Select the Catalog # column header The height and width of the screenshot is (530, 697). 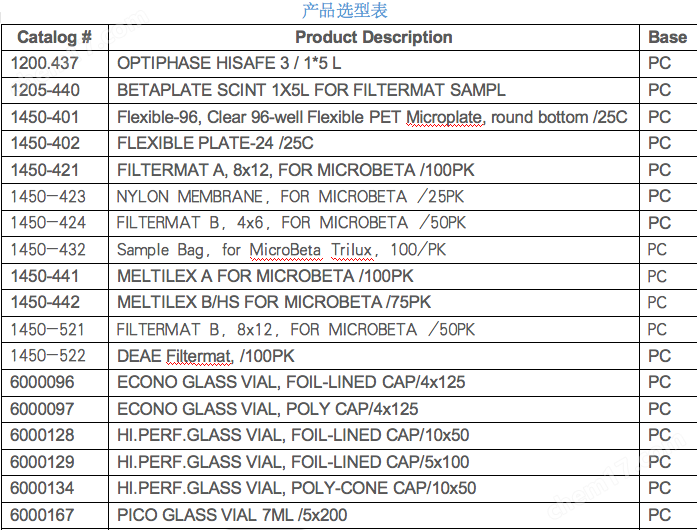(x=55, y=37)
